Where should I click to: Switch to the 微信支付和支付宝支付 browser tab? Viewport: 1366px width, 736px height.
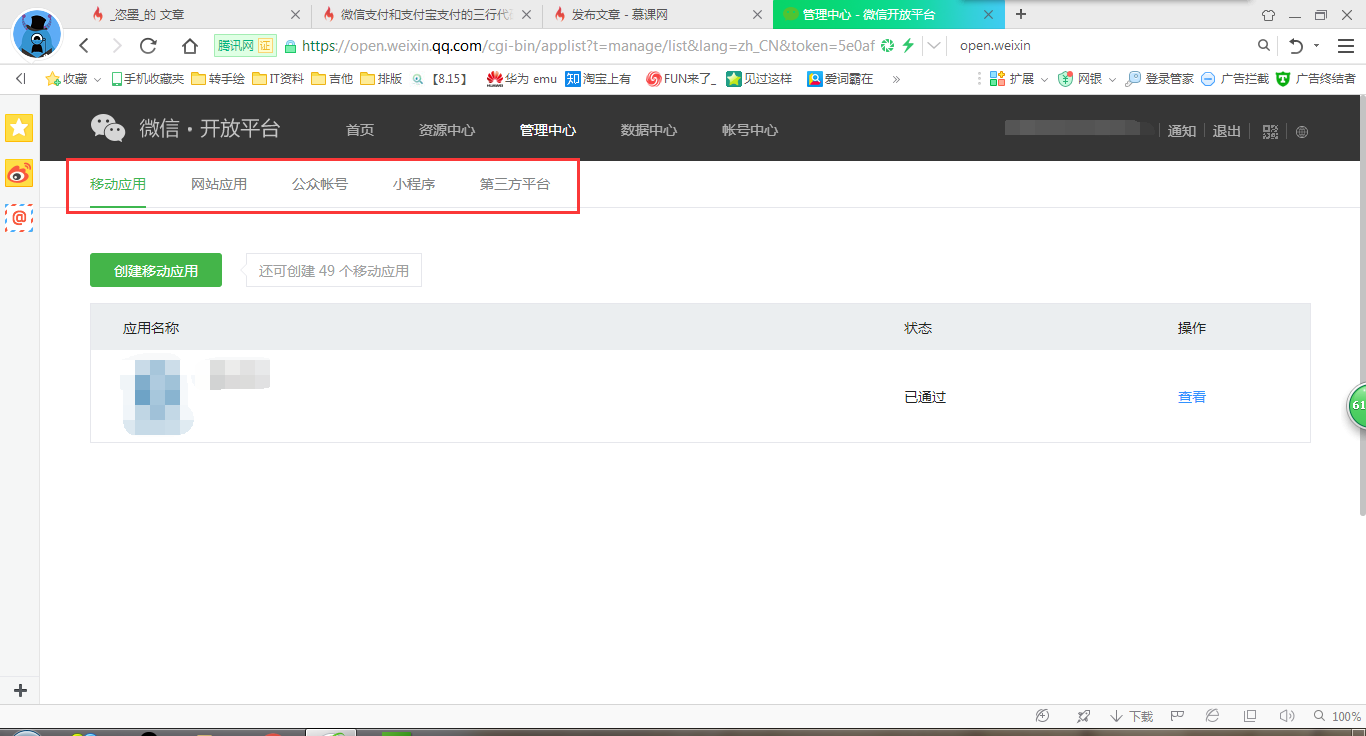[427, 15]
